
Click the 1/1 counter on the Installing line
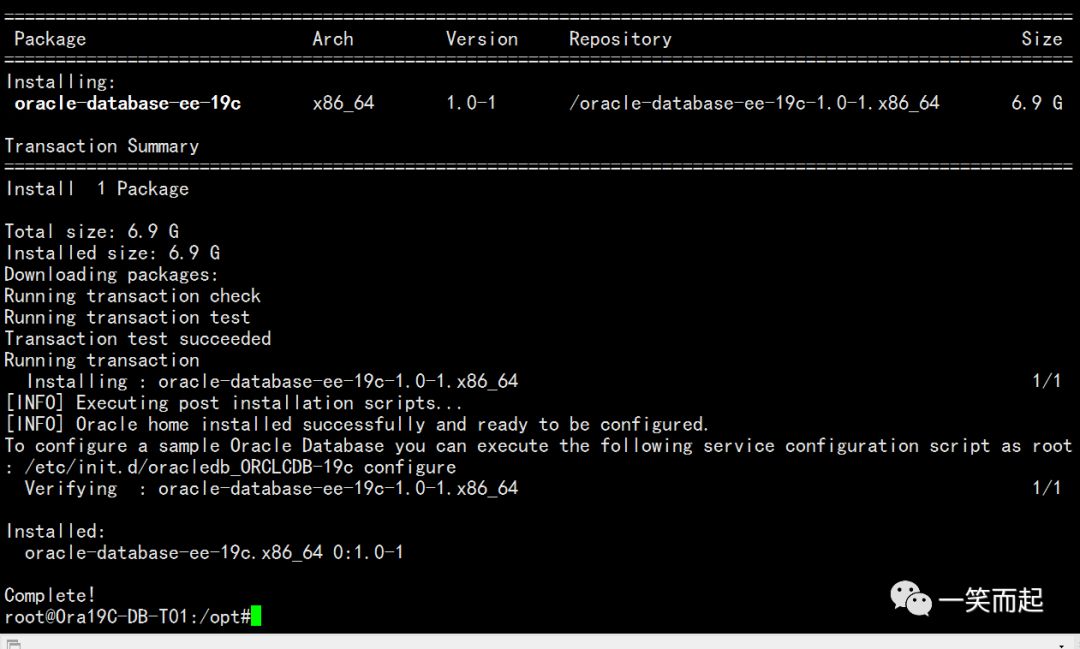pos(1046,380)
